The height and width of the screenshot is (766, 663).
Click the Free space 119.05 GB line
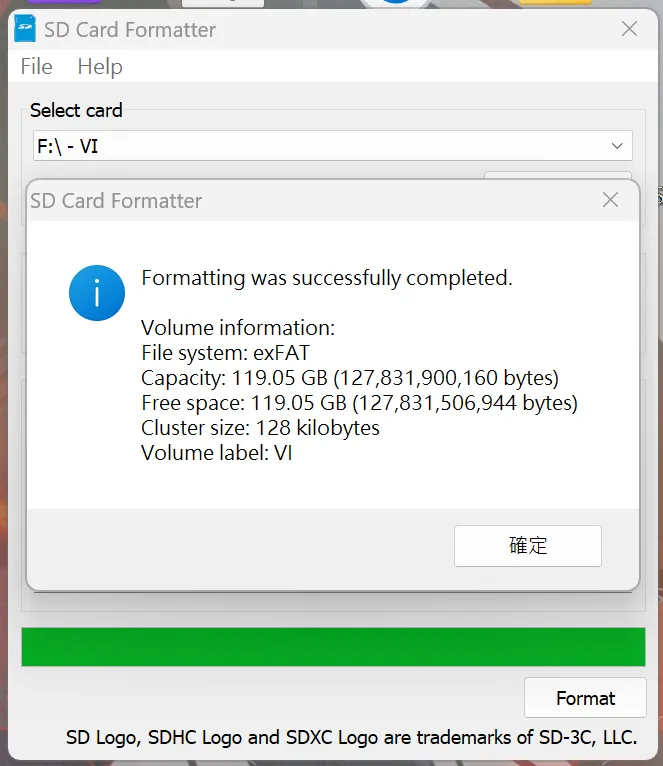click(x=359, y=403)
